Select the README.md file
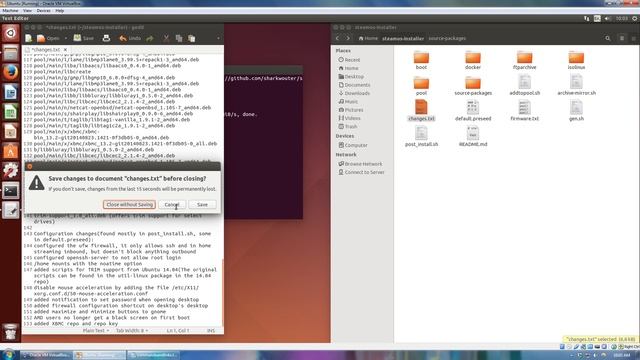Screen dimensions: 640x360 point(473,136)
